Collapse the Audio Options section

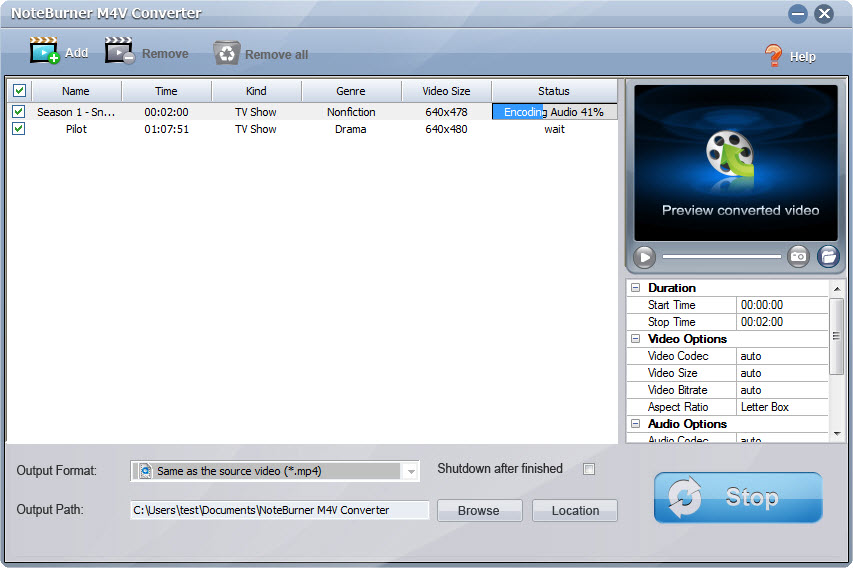[635, 423]
